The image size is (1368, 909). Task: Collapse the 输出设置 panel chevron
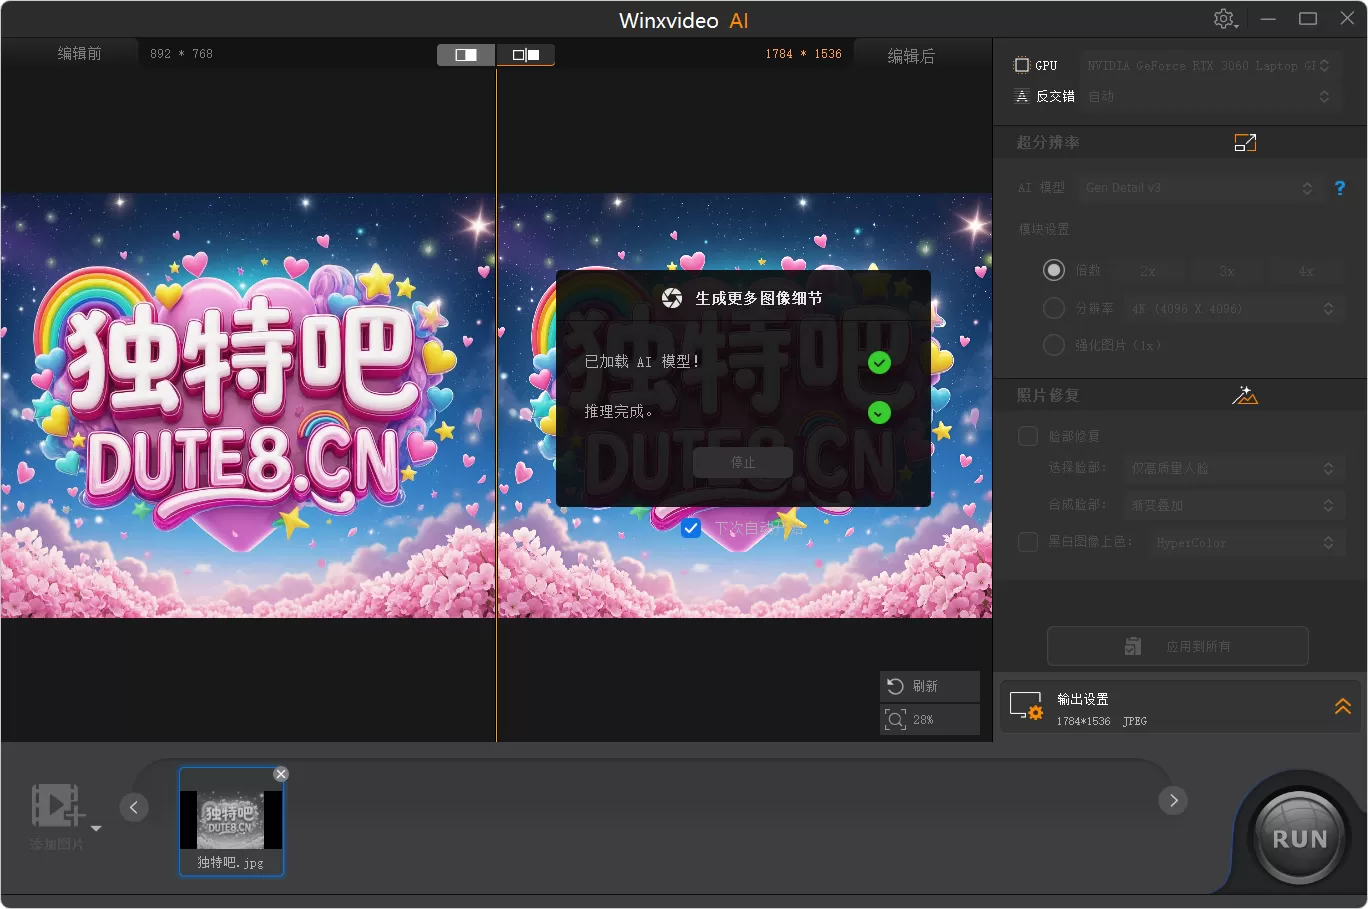tap(1343, 706)
